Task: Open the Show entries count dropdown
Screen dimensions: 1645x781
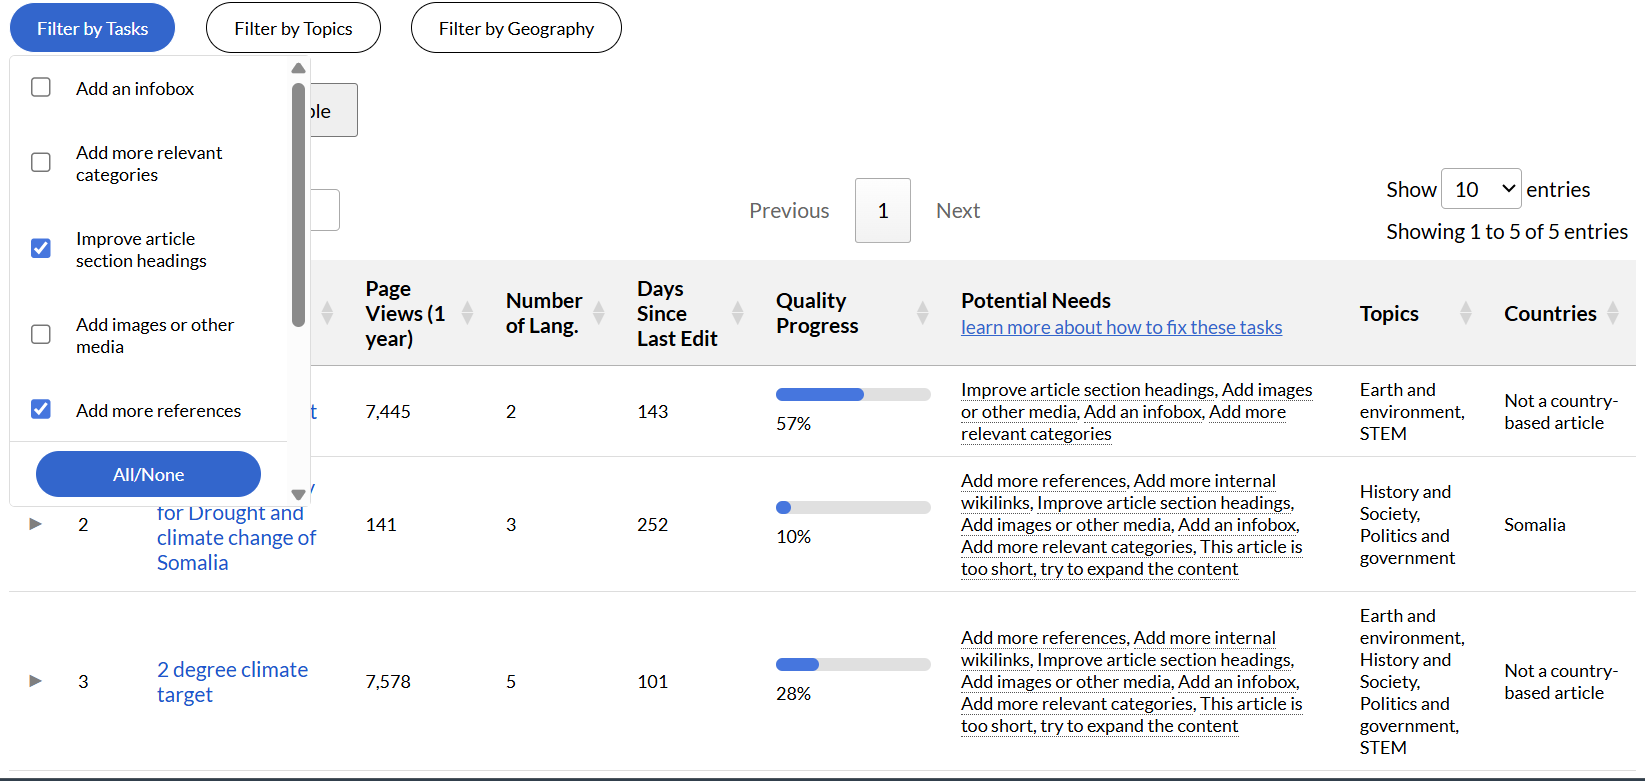Action: [1481, 189]
